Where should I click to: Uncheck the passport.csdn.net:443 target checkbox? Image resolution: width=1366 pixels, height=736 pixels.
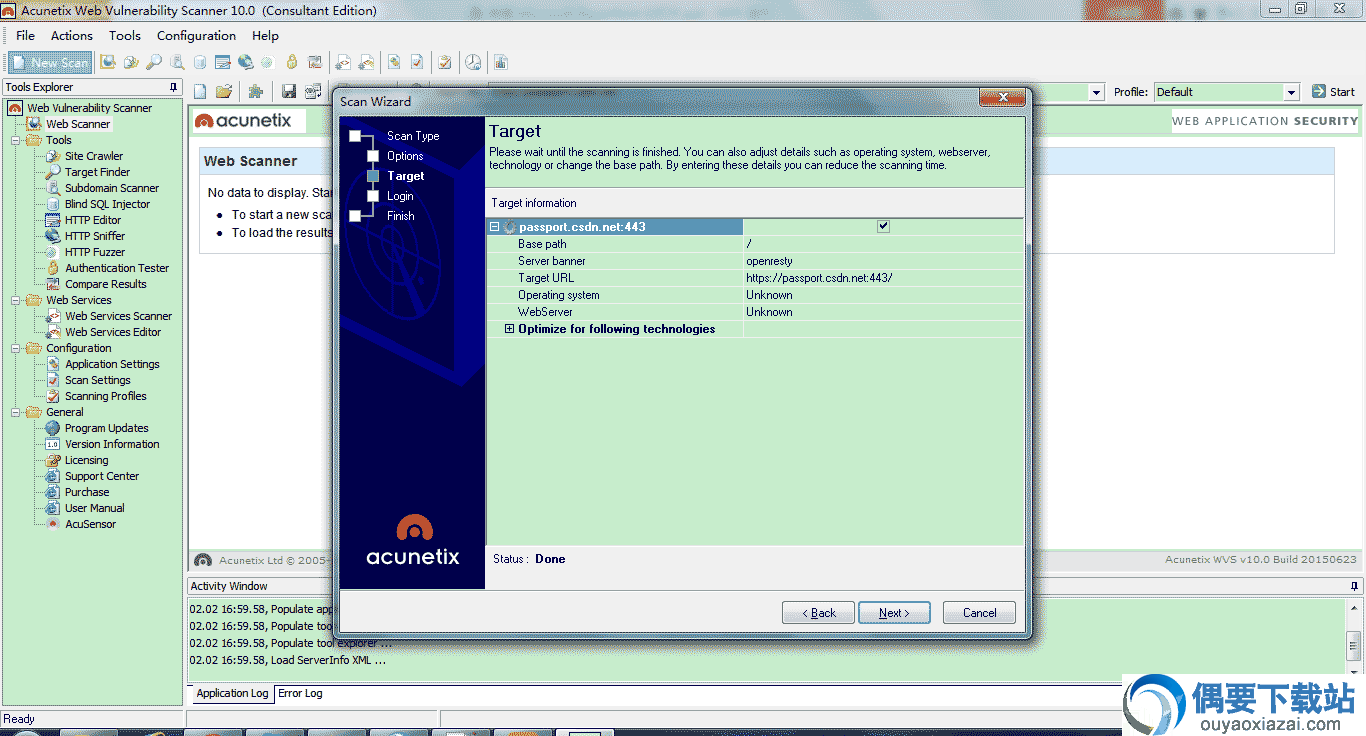pos(883,226)
